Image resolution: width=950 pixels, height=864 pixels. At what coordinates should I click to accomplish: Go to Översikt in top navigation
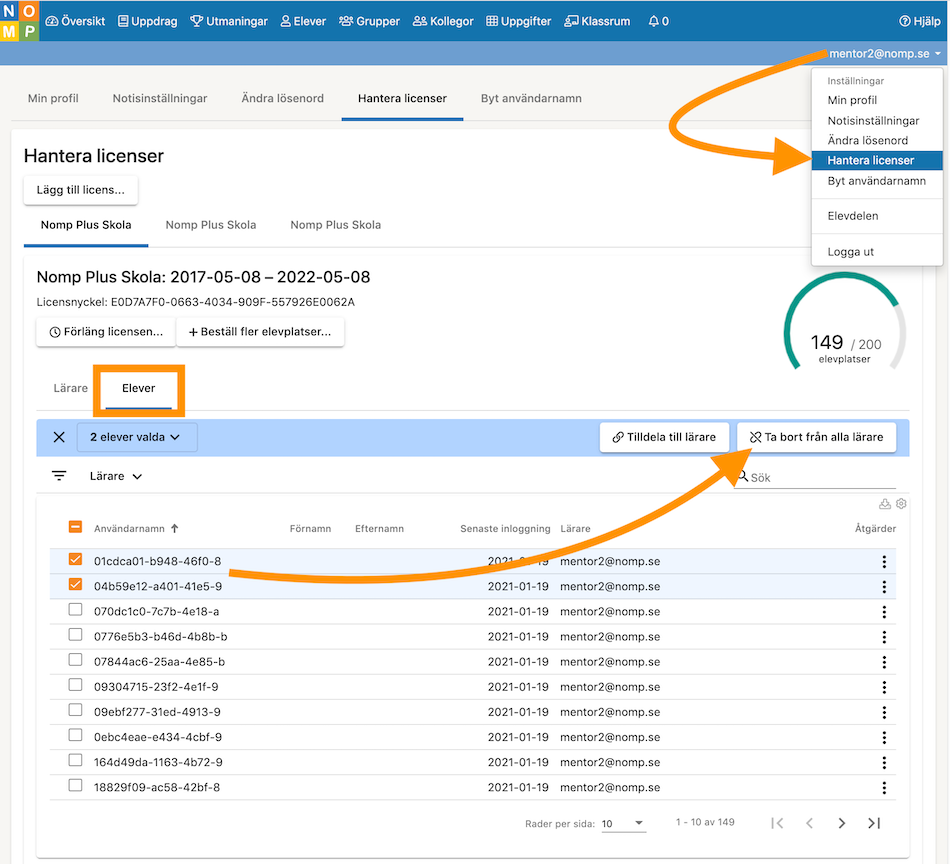76,21
